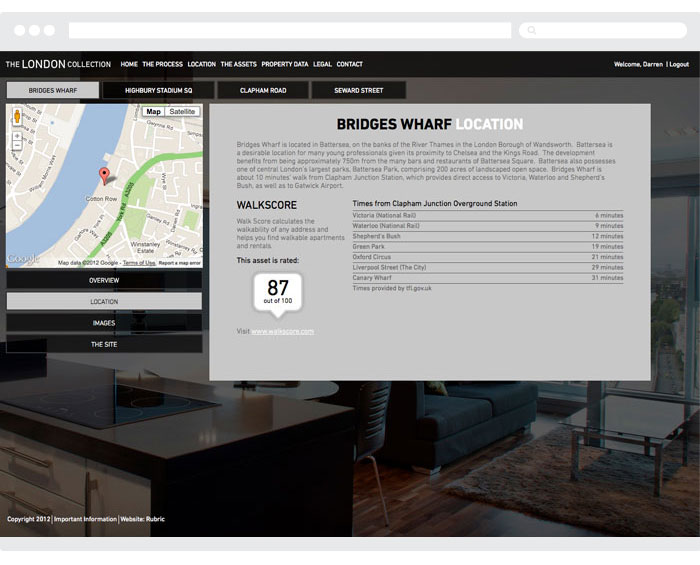Select the BRIDGES WHARF tab

point(53,90)
